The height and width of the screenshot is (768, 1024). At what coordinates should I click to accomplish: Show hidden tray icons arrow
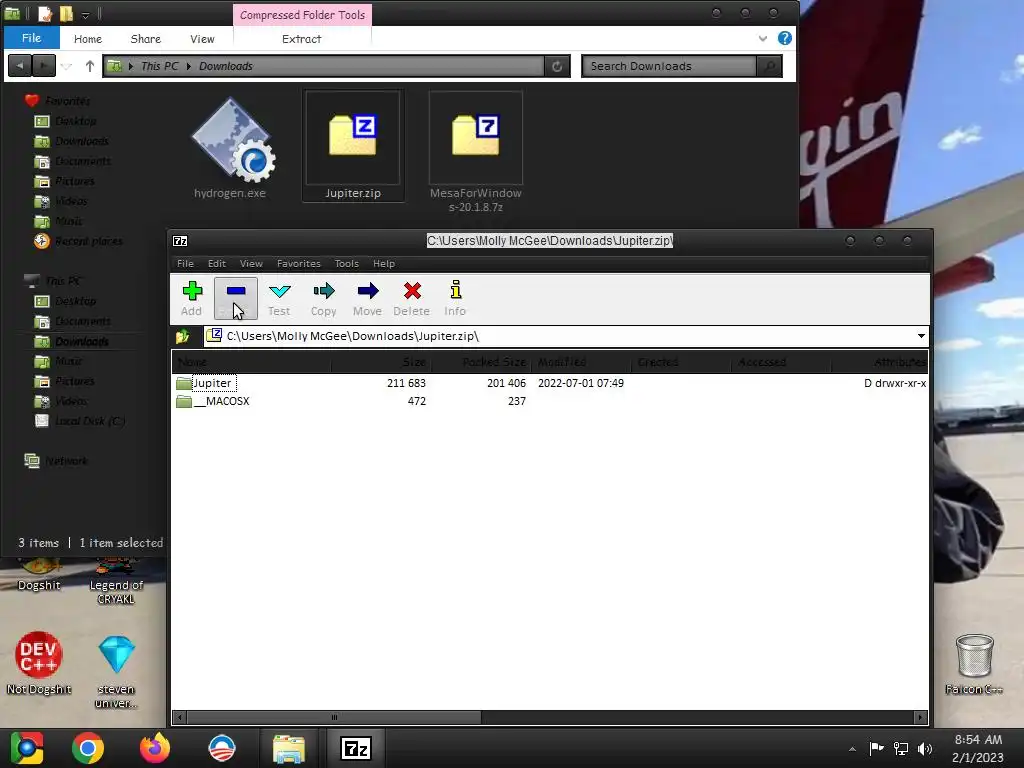(x=852, y=749)
